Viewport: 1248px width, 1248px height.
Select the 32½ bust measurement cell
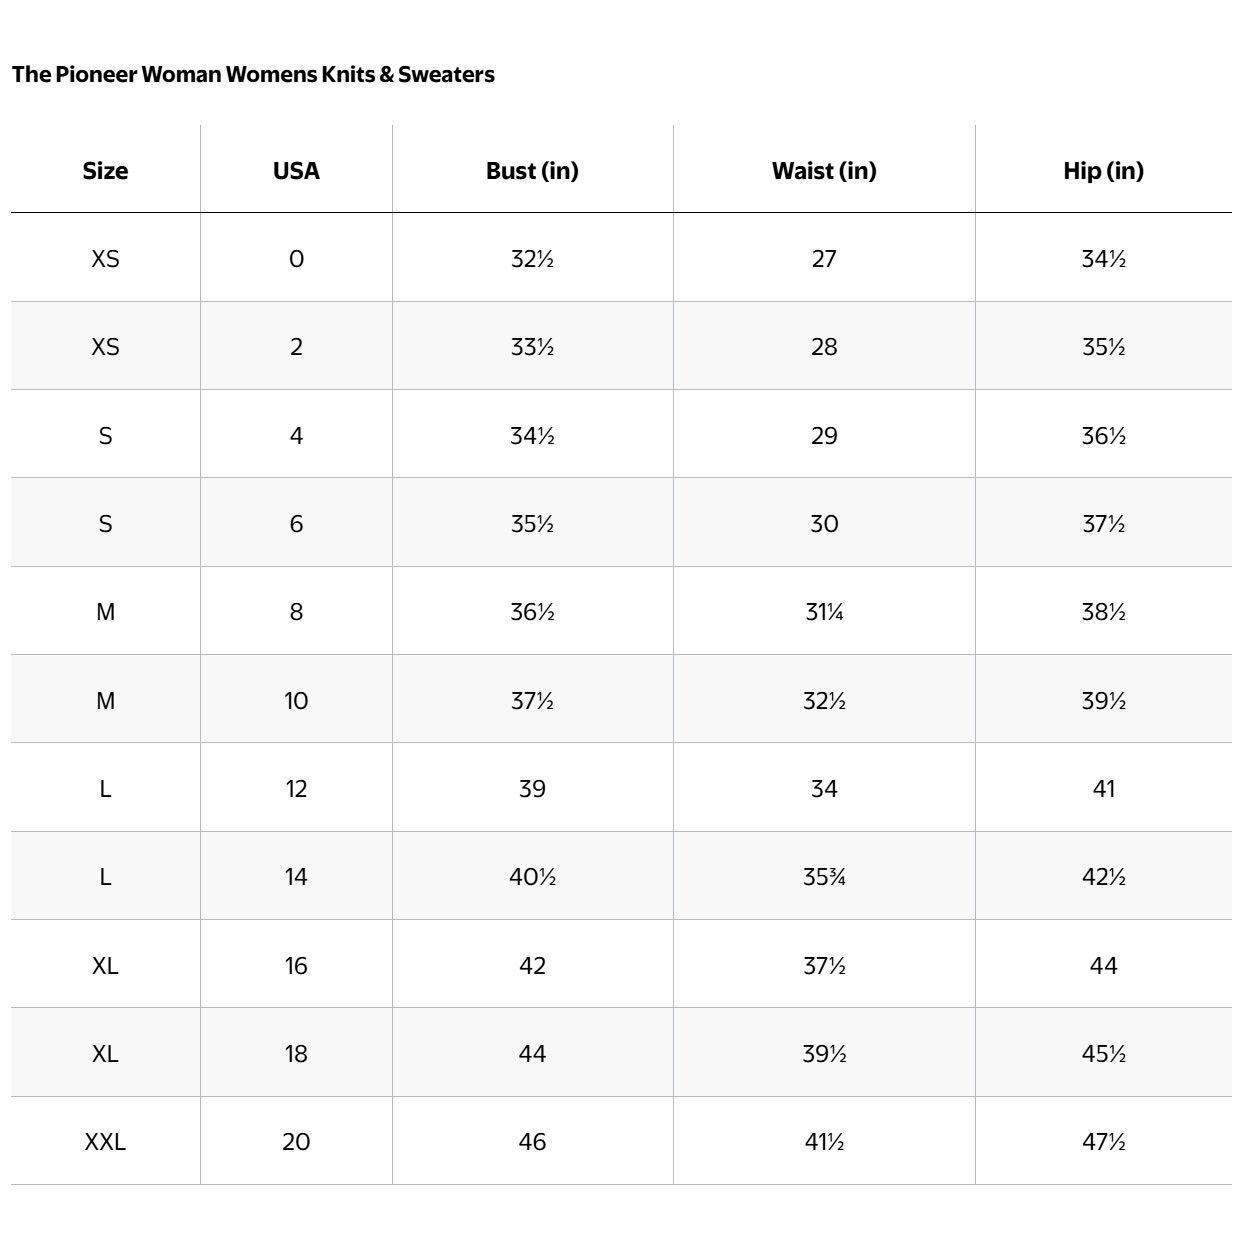532,259
